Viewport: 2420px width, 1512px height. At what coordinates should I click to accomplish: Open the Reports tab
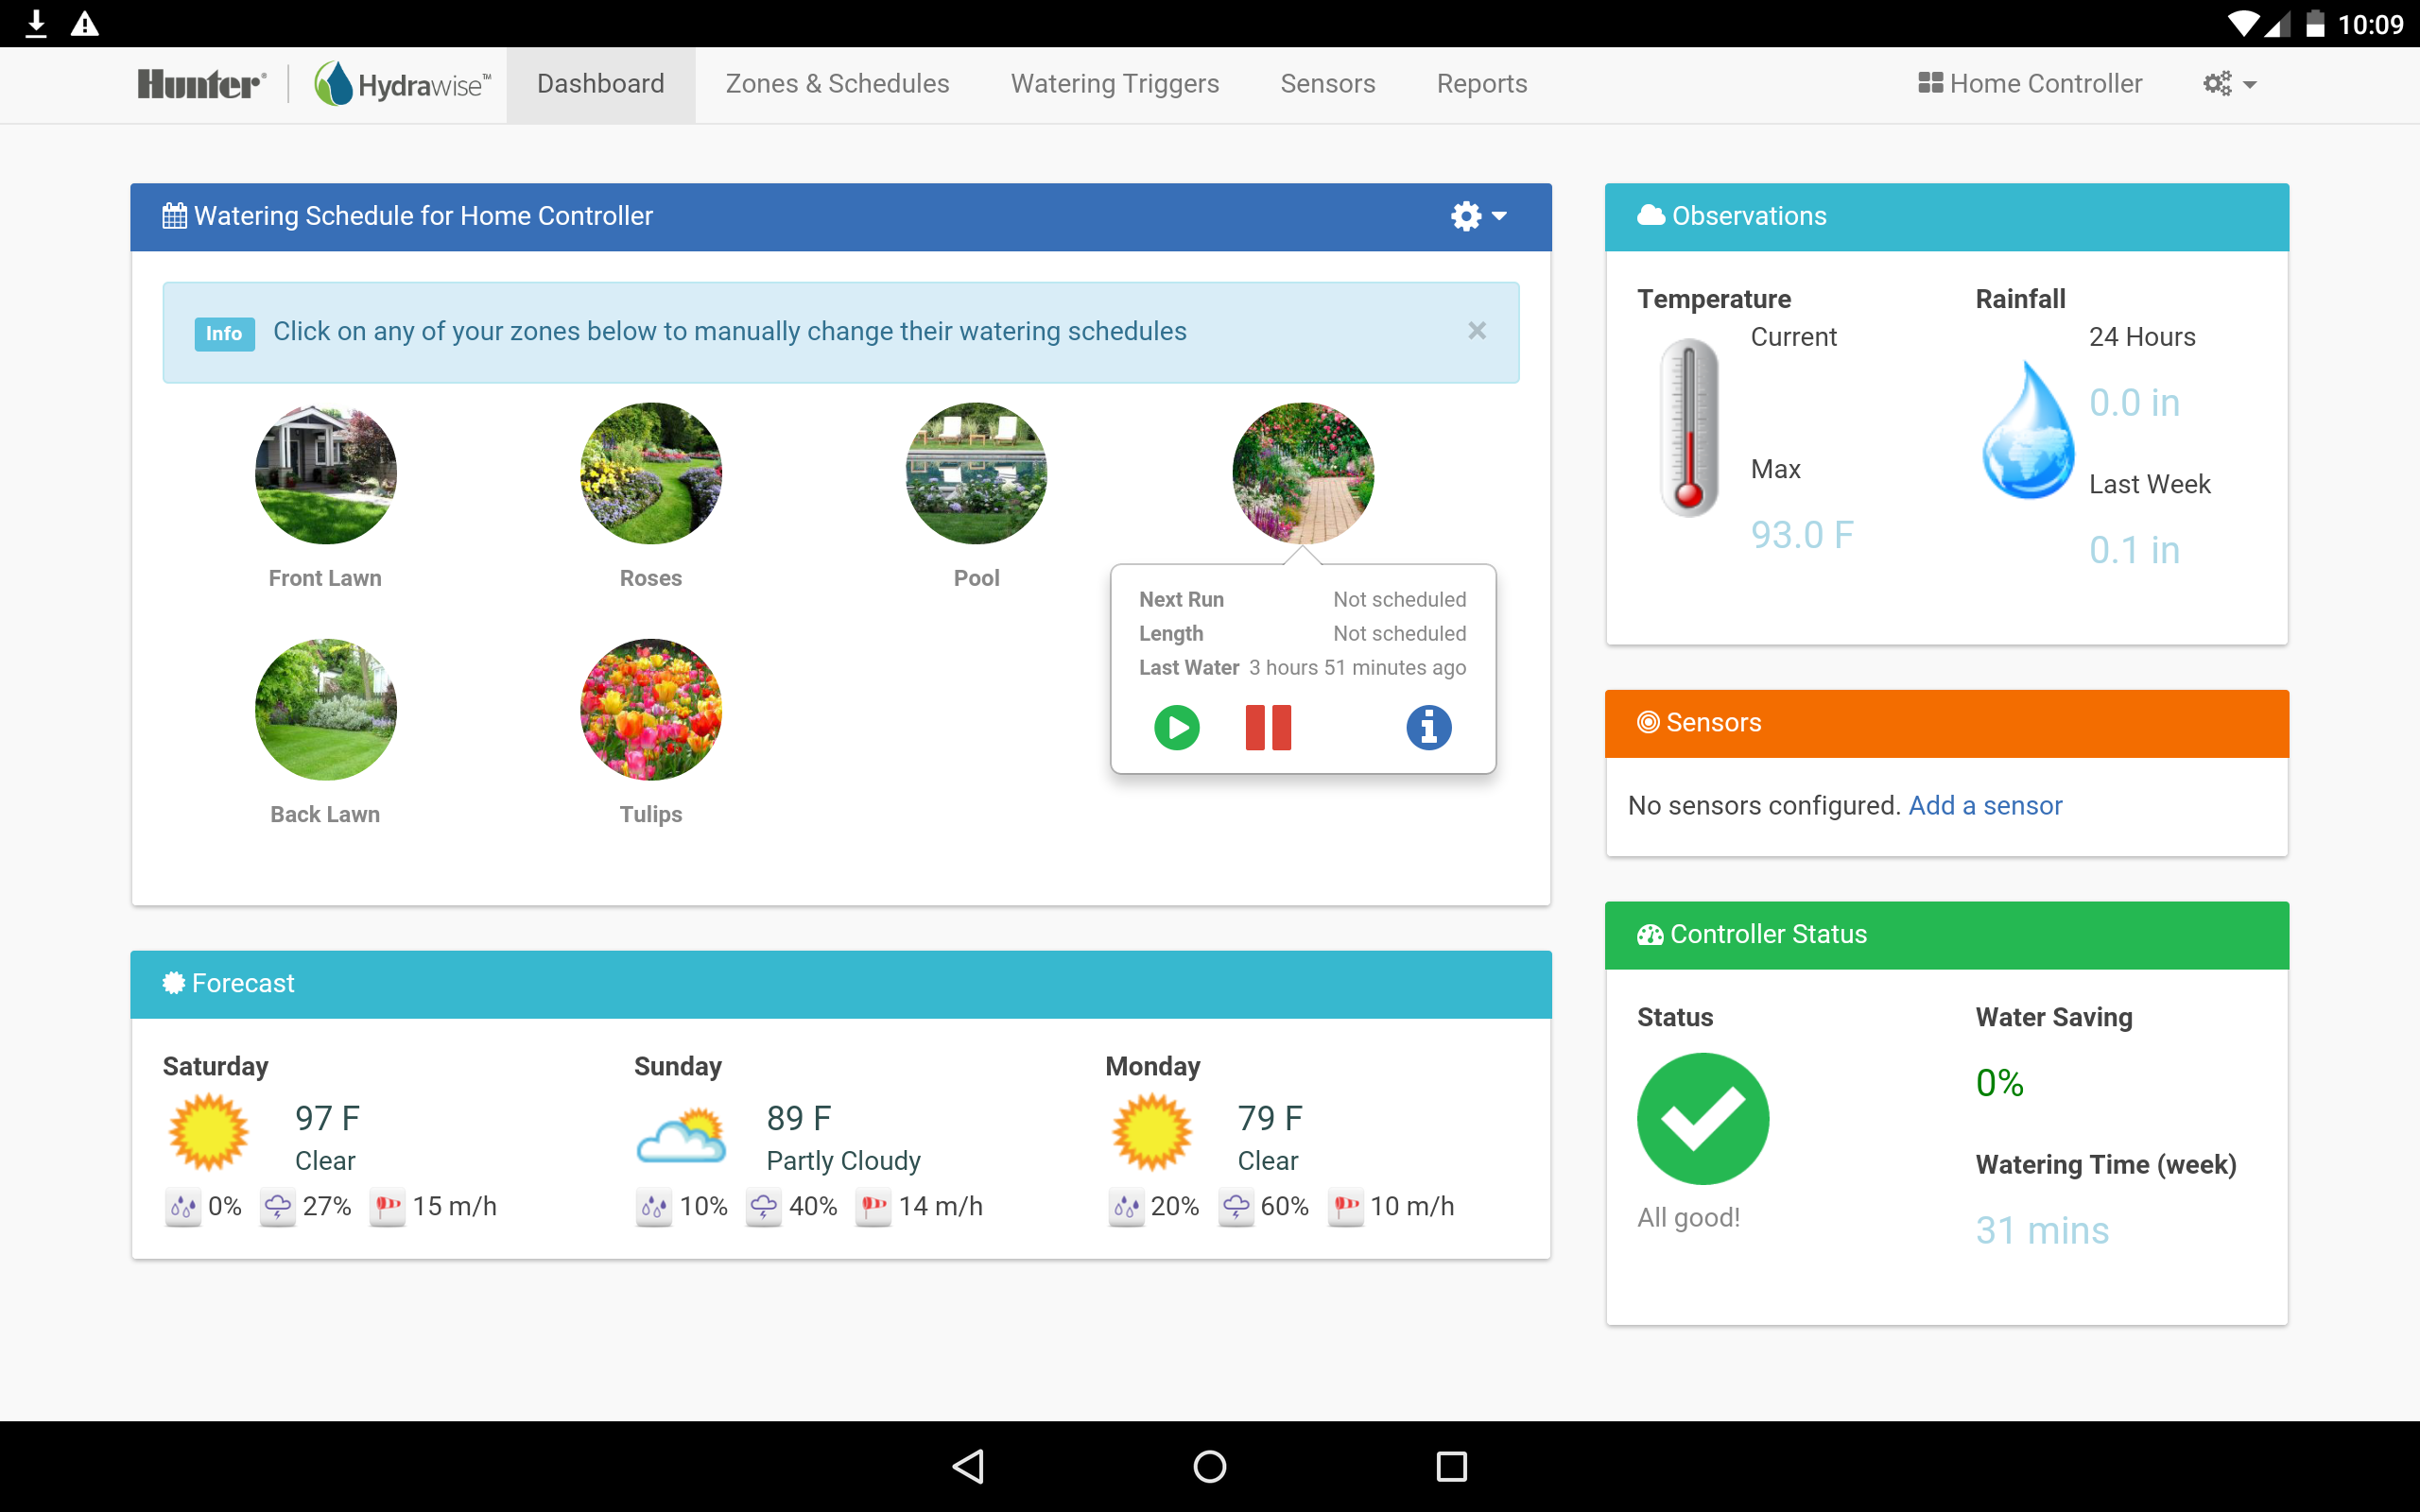pos(1481,84)
